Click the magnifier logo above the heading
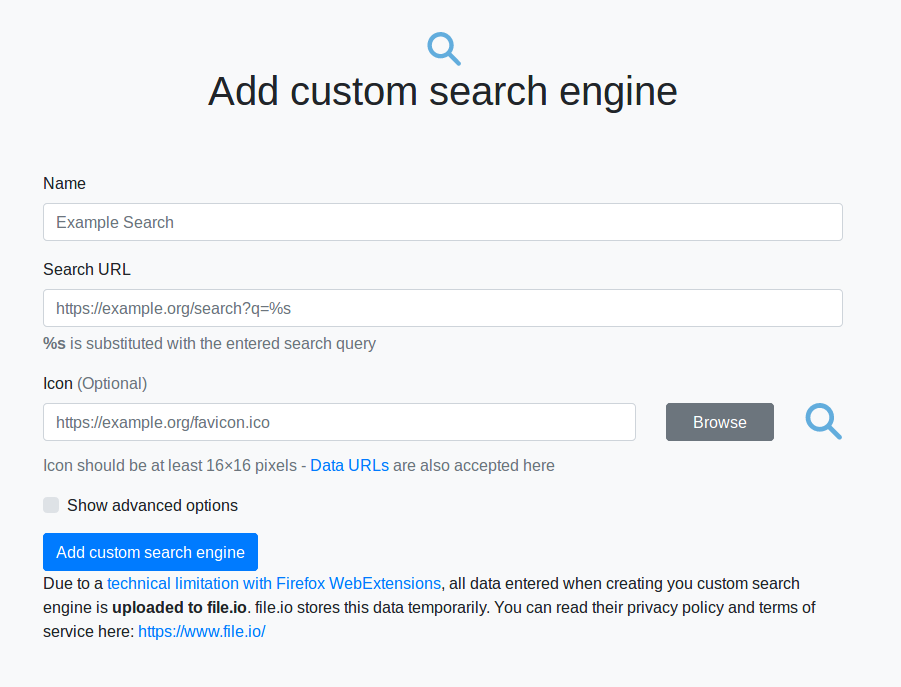The width and height of the screenshot is (901, 687). (443, 48)
